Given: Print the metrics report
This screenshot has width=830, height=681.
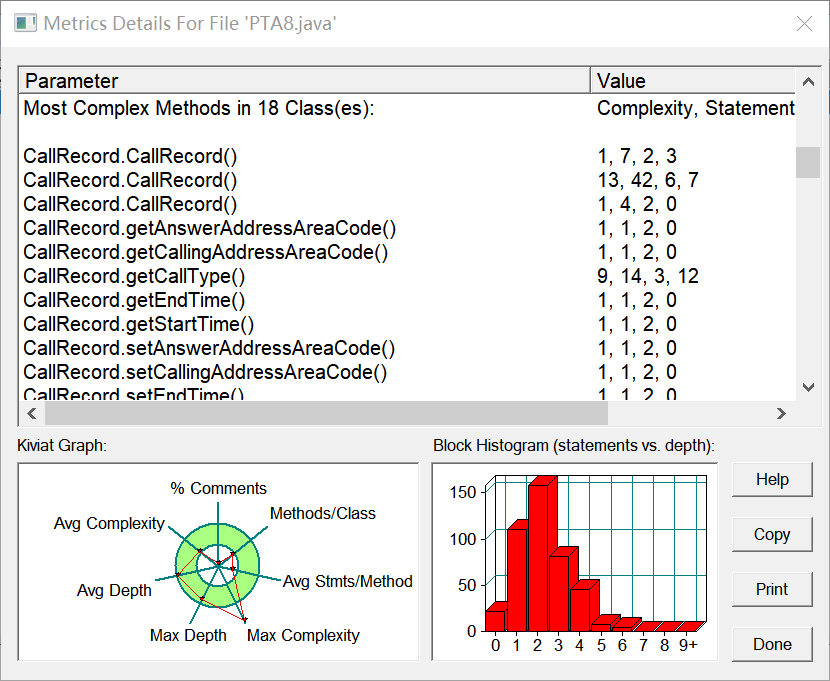Looking at the screenshot, I should pyautogui.click(x=772, y=589).
